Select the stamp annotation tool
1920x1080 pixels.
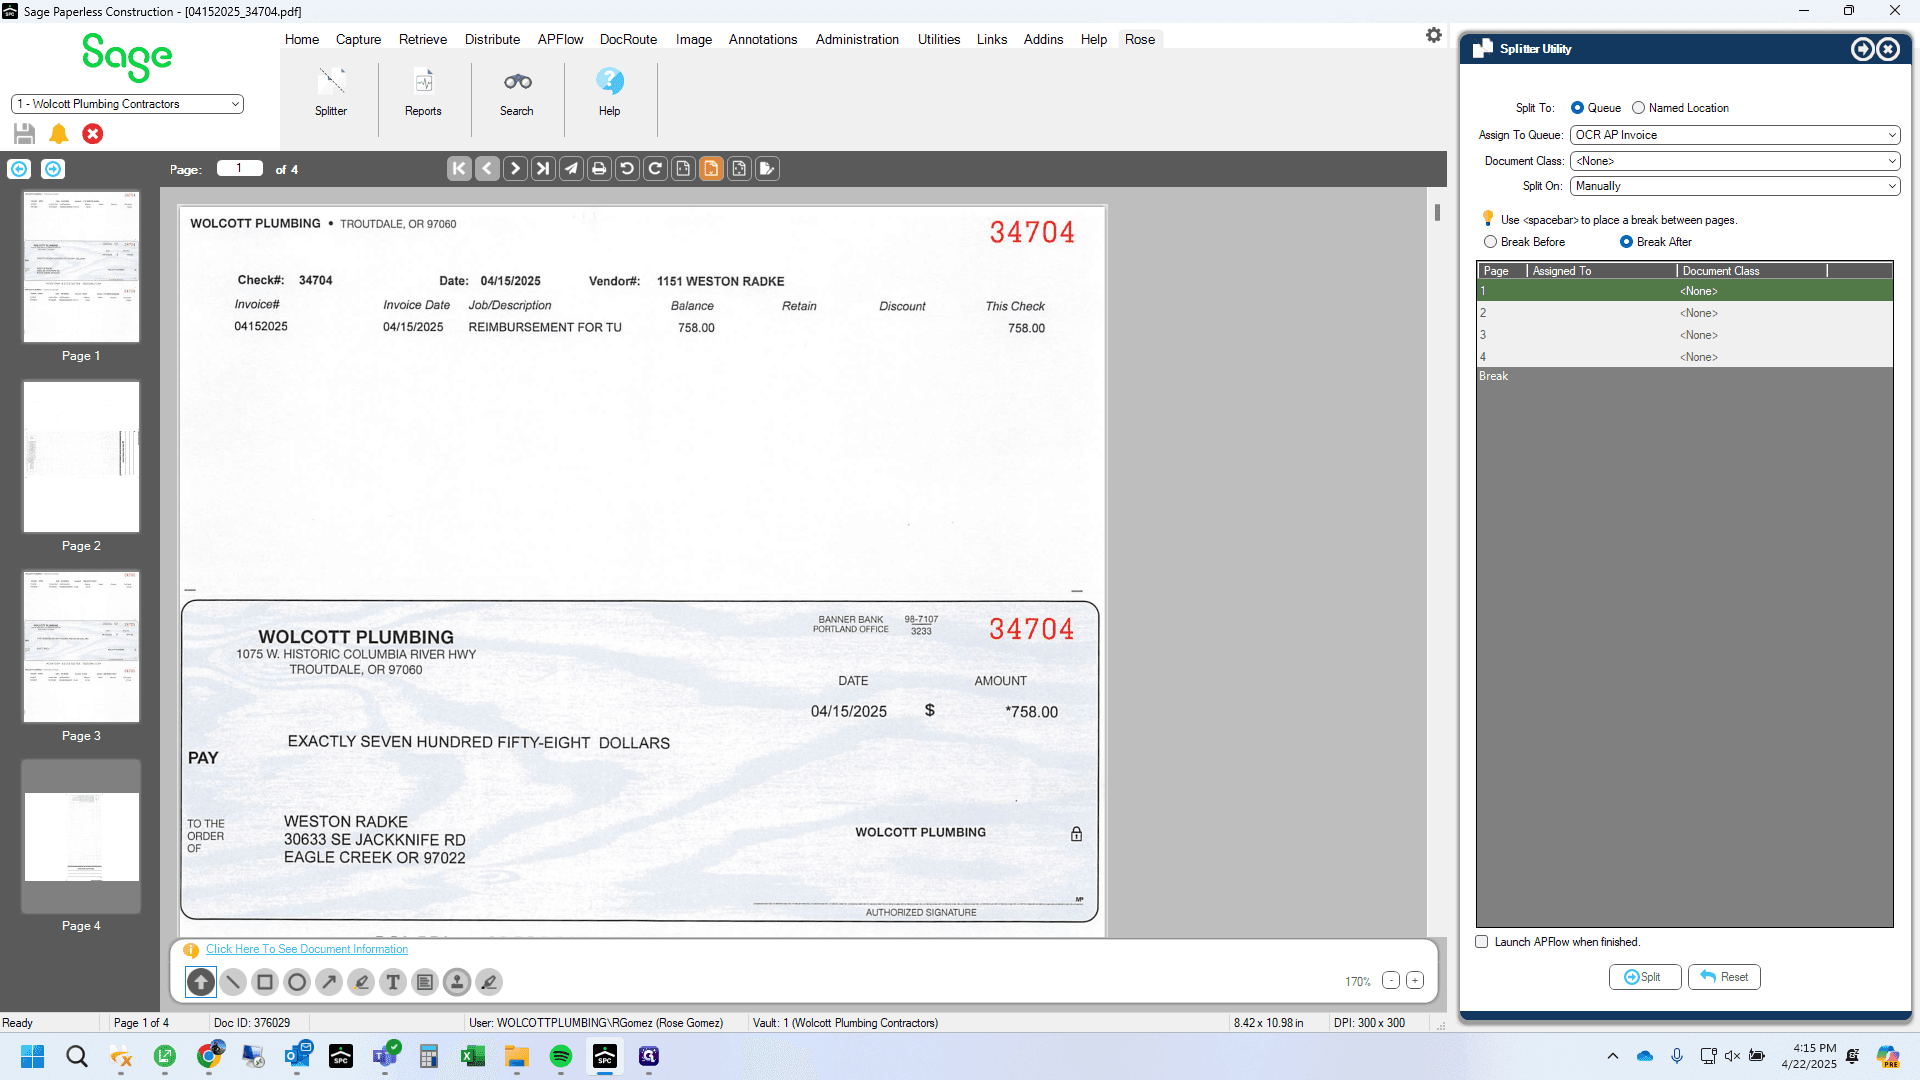tap(457, 982)
